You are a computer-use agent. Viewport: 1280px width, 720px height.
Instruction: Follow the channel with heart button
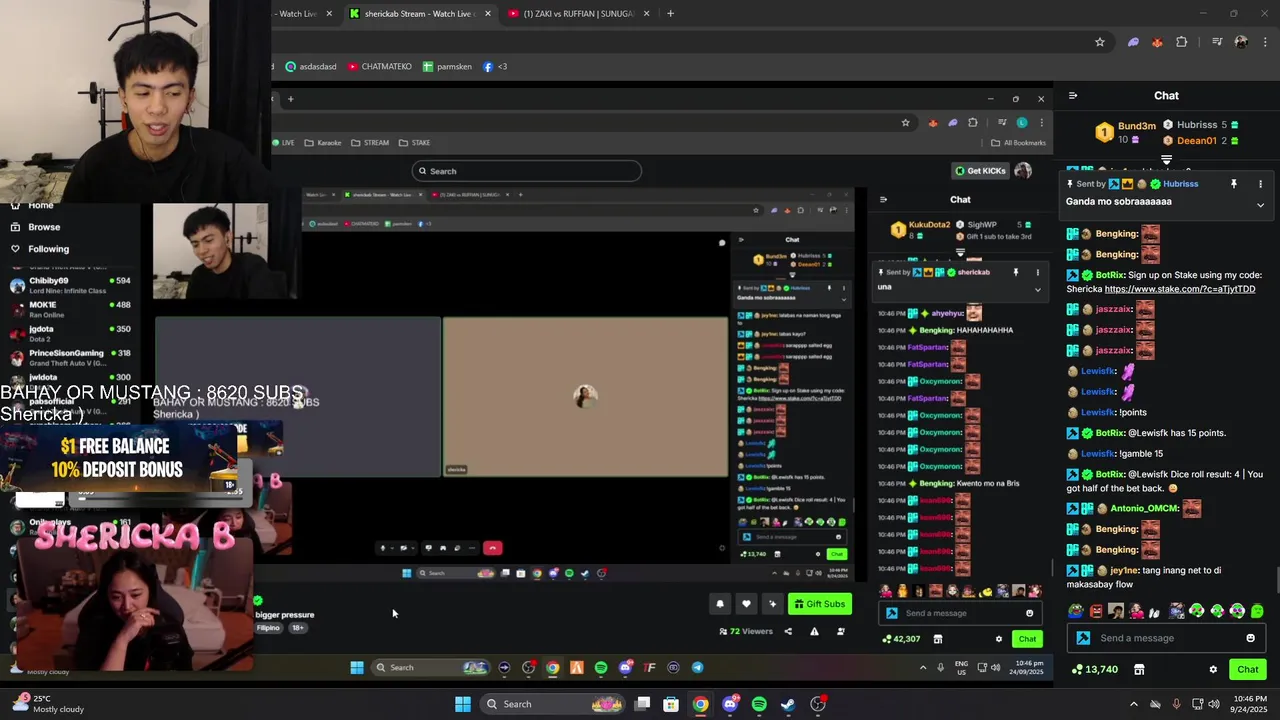(x=746, y=604)
